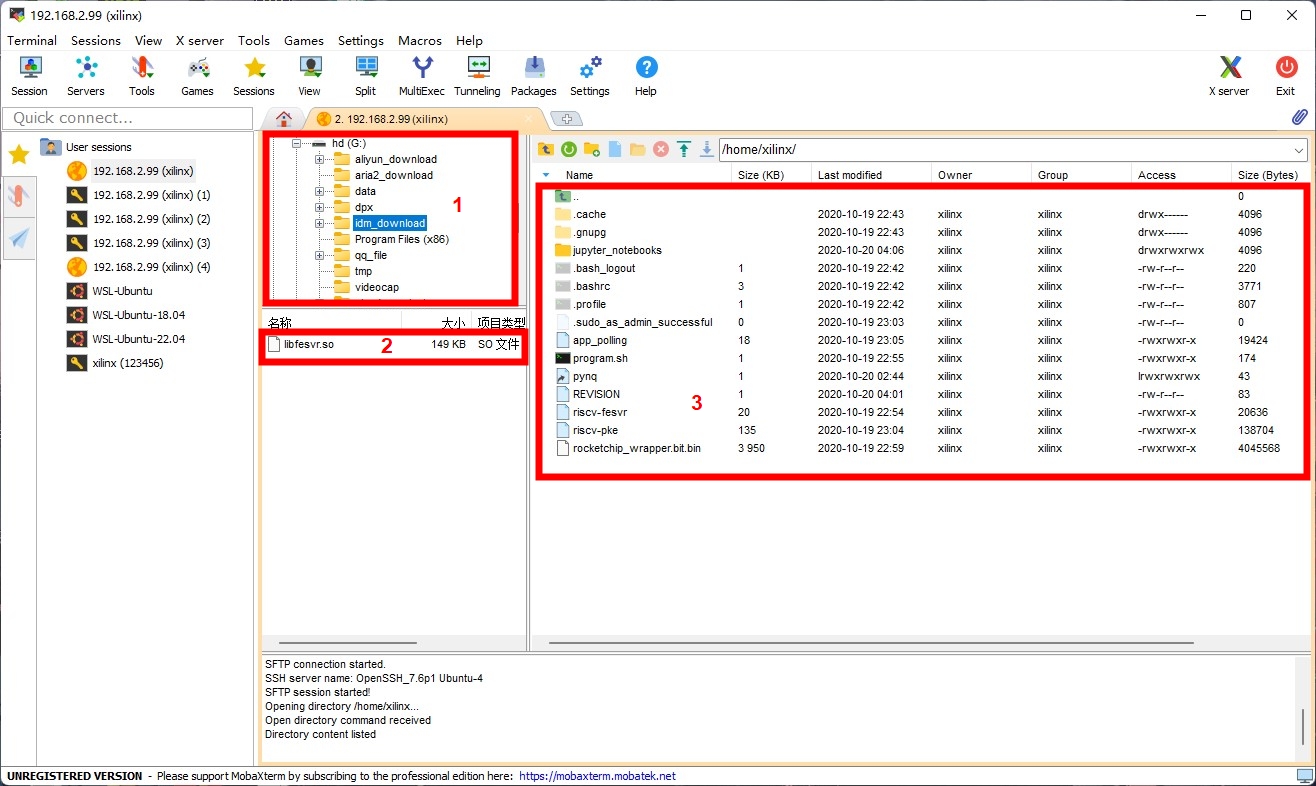Select the Split terminal toolbar icon
Screen dimensions: 1316x786
[366, 76]
